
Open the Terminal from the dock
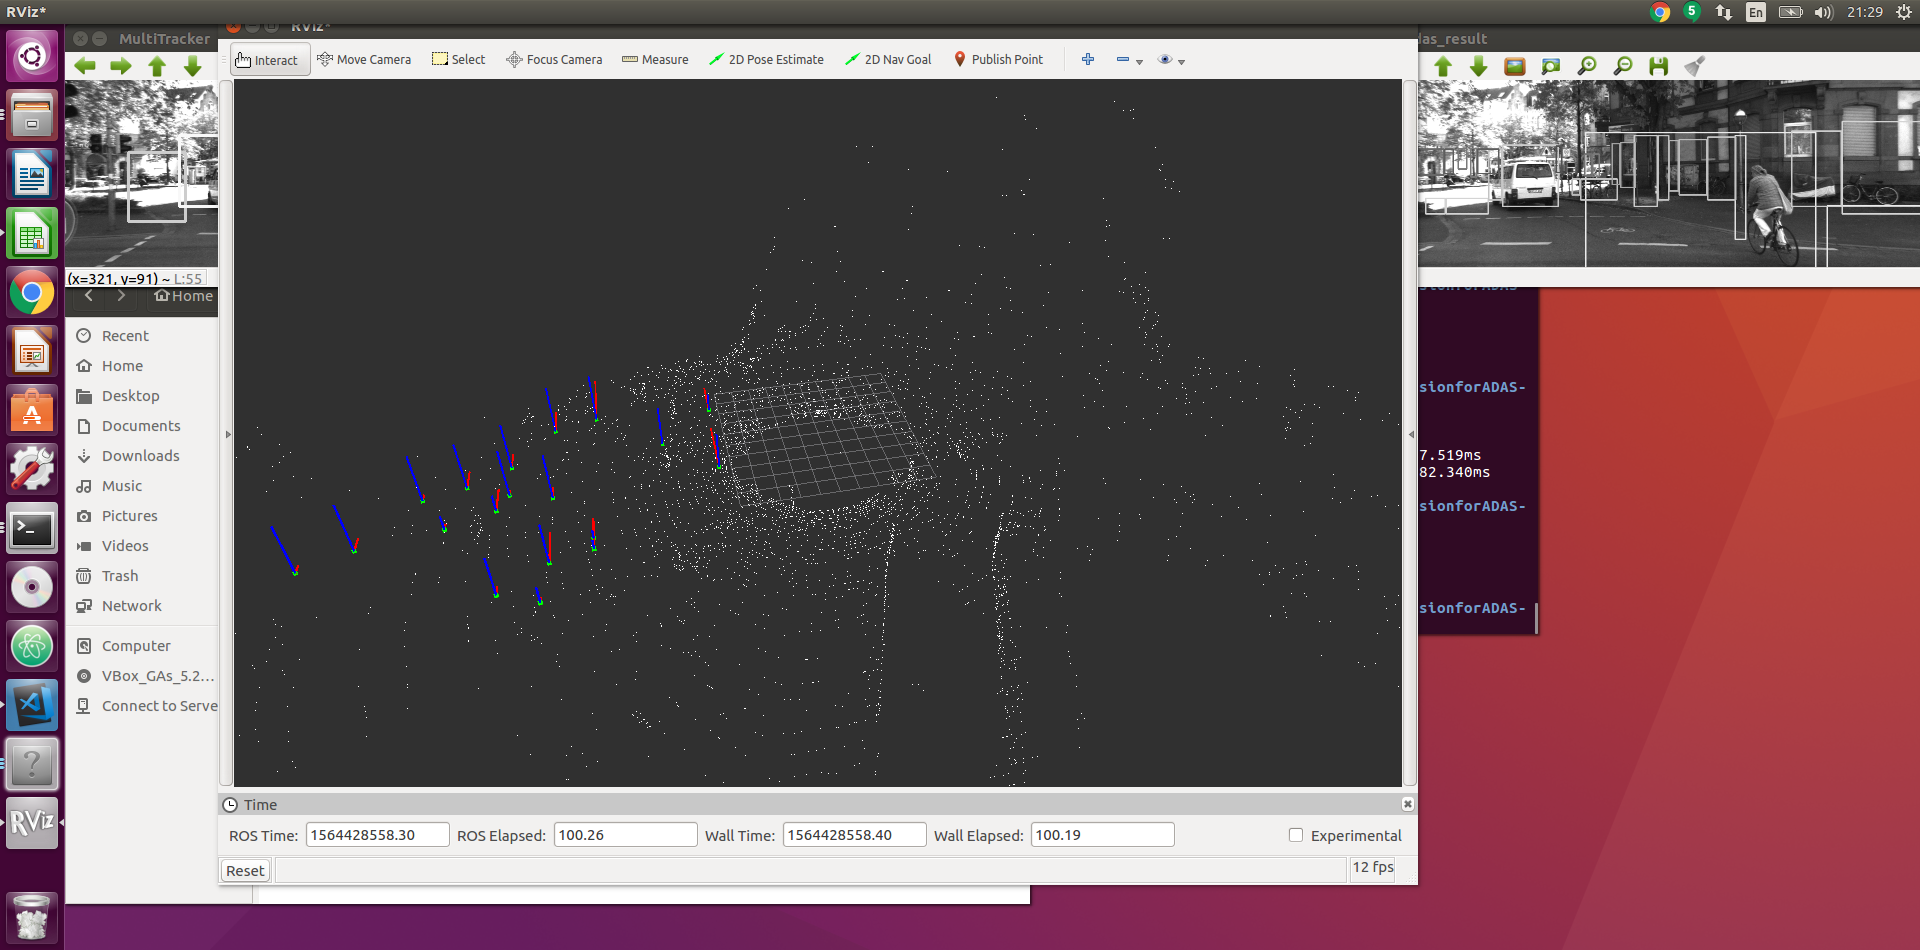(32, 529)
